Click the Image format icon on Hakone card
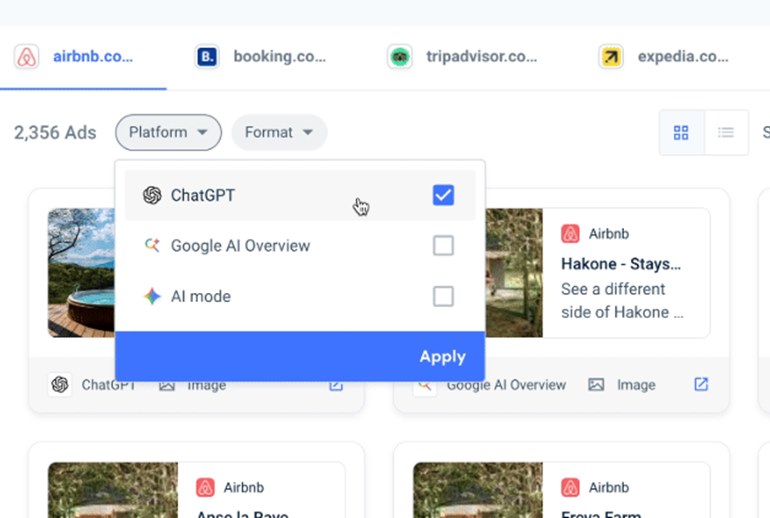Image resolution: width=770 pixels, height=518 pixels. pos(596,385)
